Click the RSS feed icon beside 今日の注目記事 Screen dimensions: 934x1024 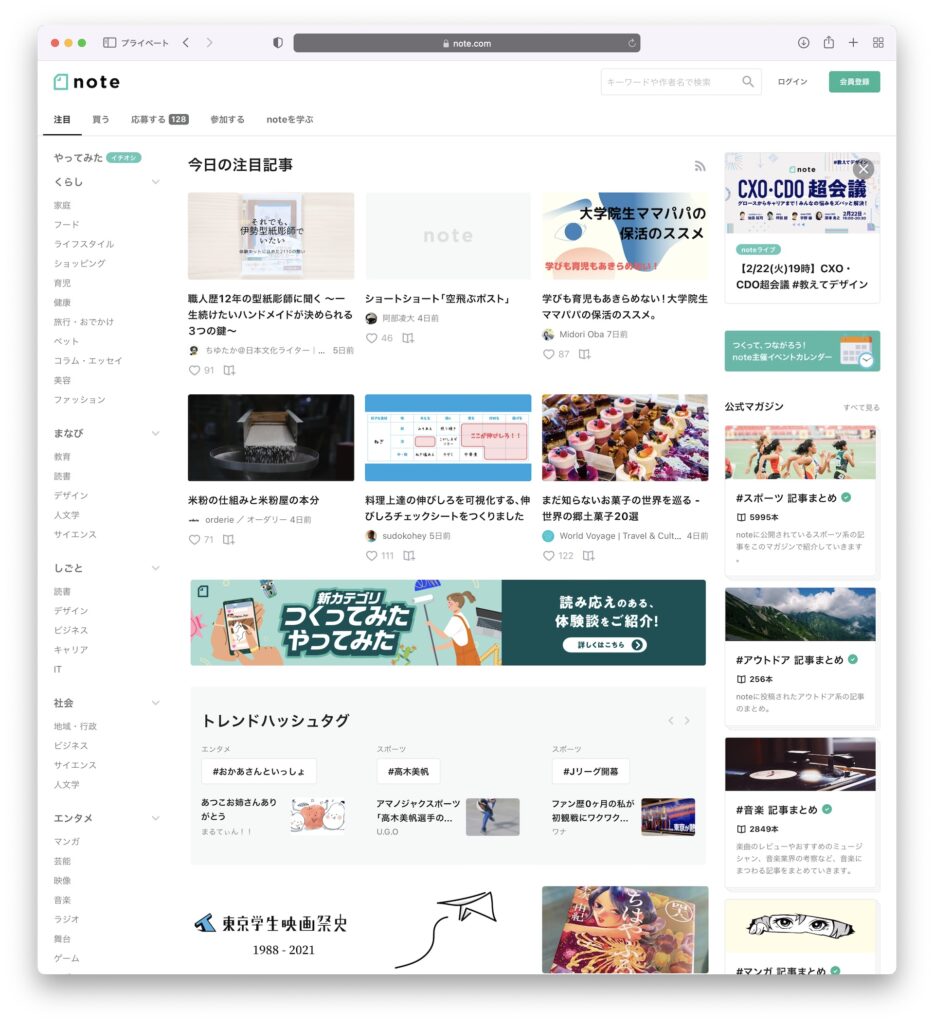(x=700, y=166)
